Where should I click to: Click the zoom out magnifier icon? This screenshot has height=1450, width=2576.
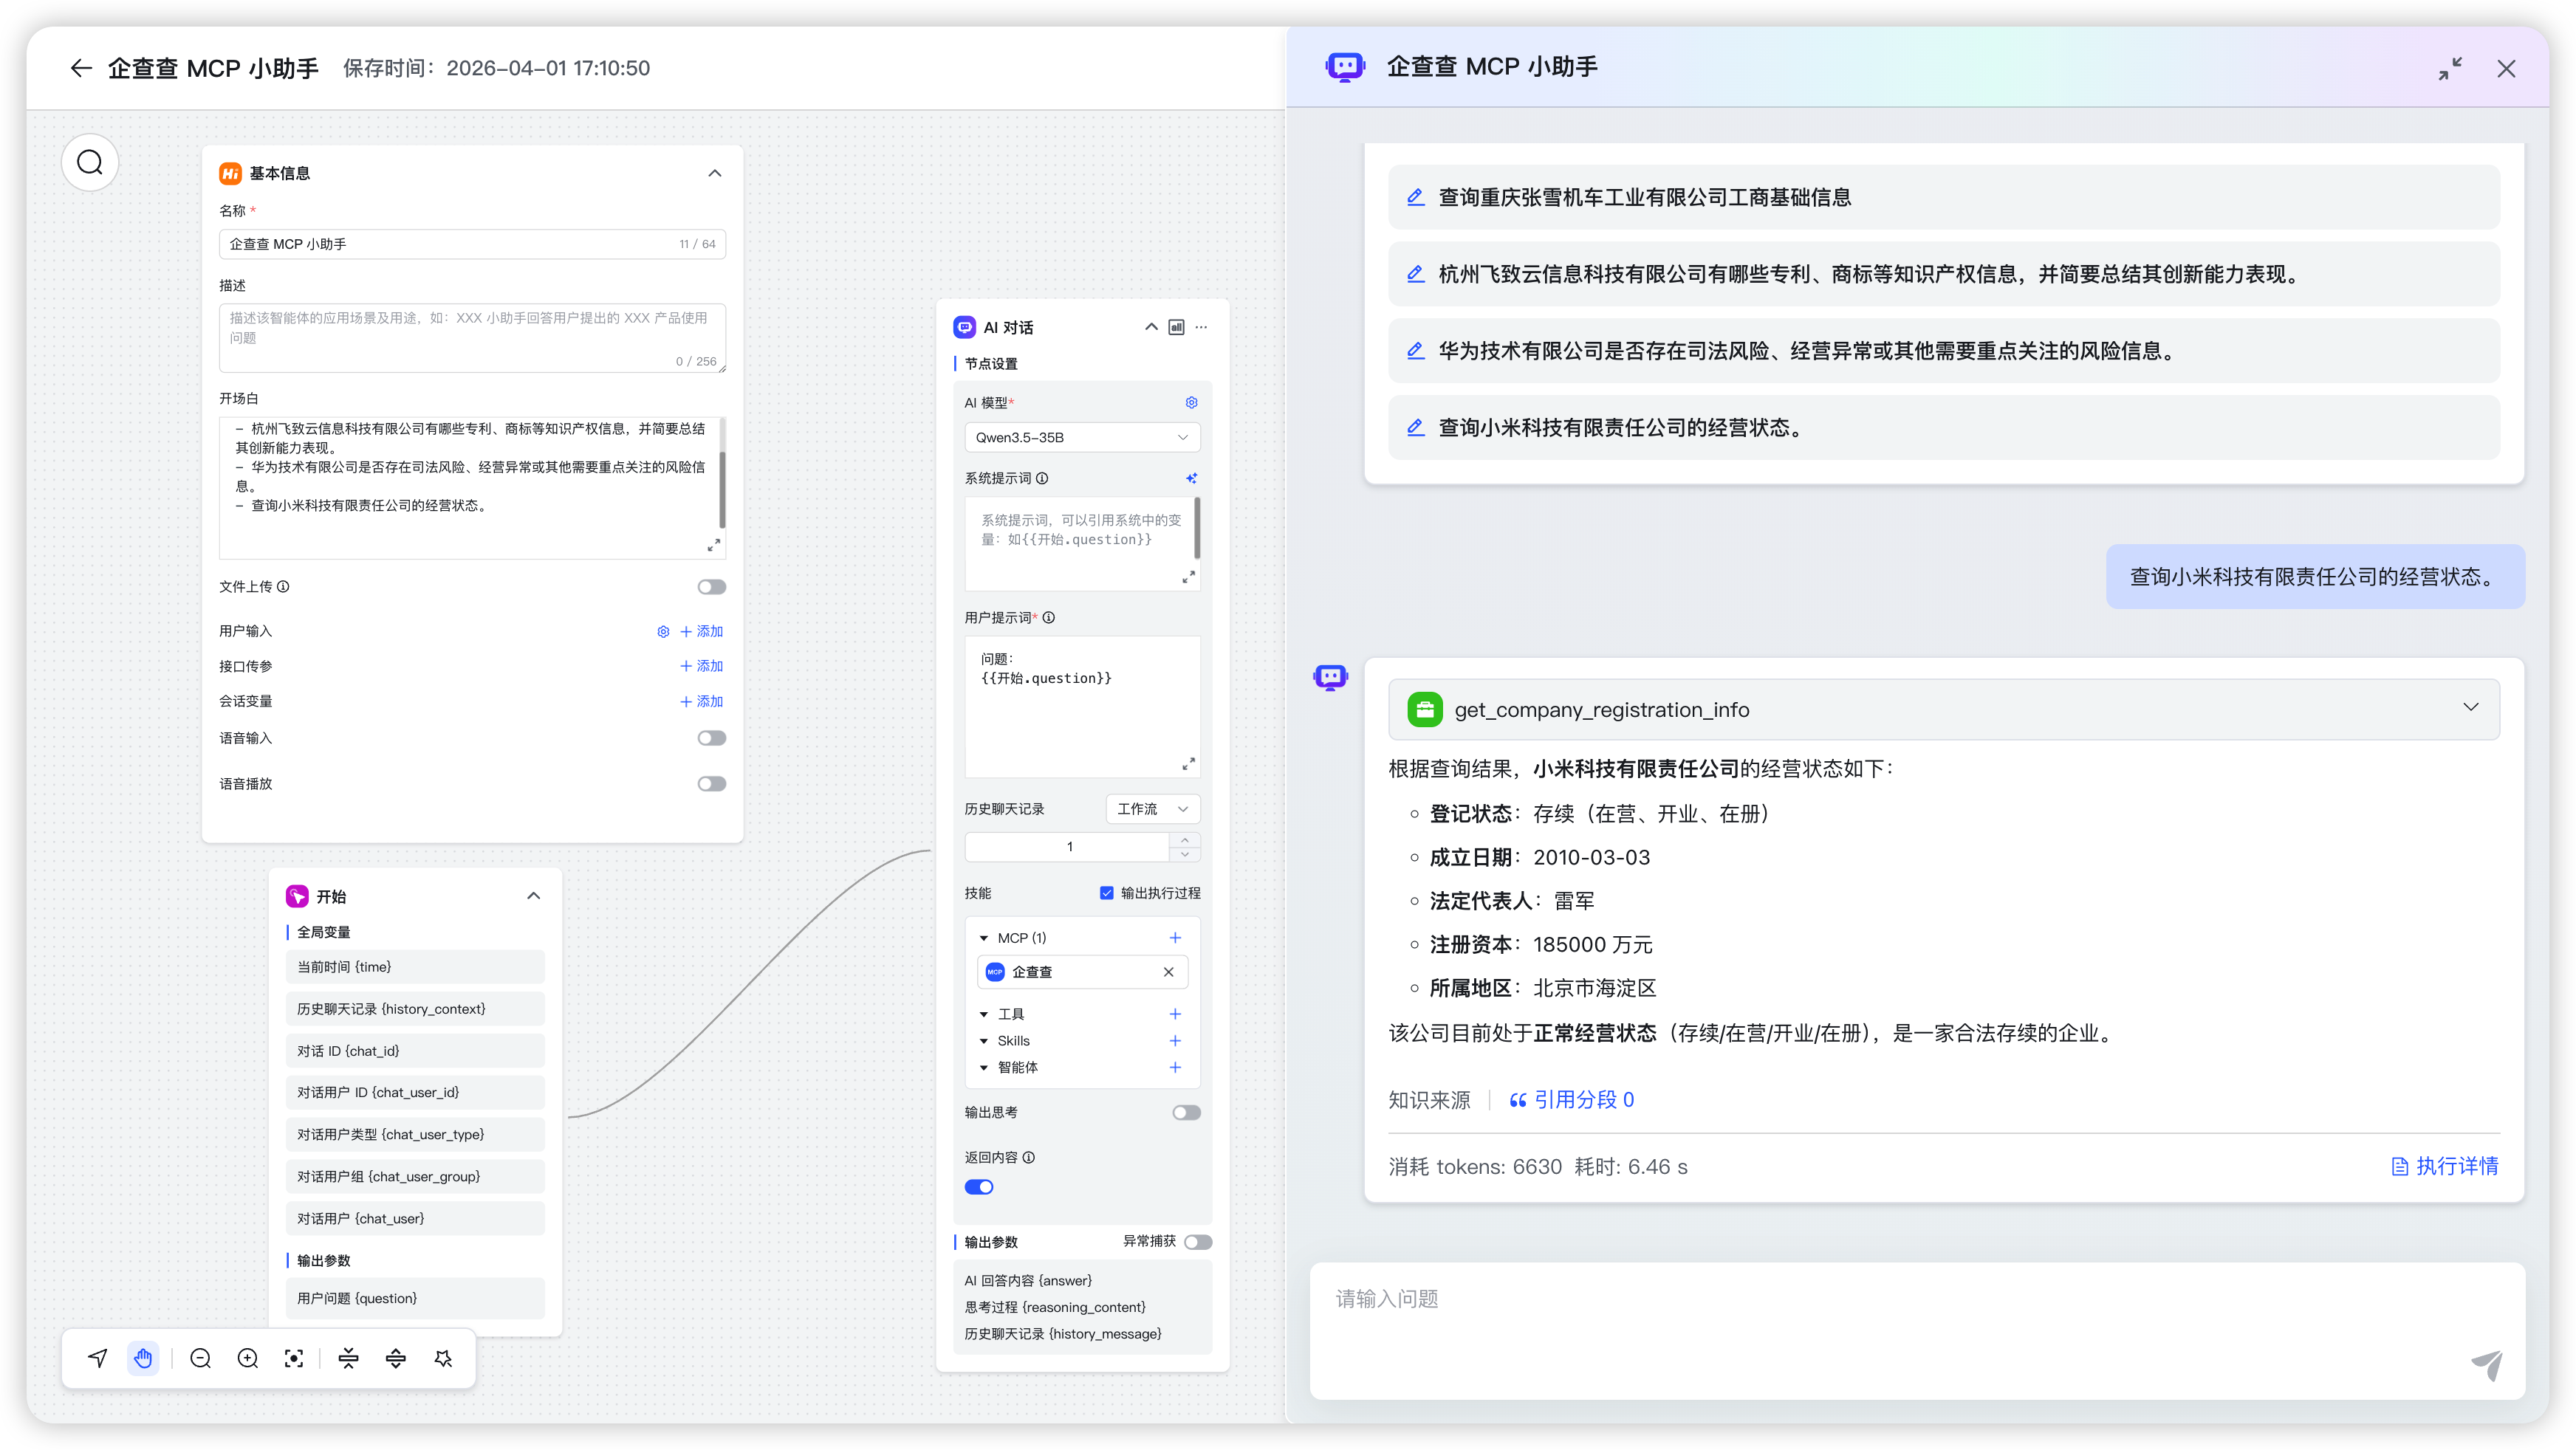(x=200, y=1358)
